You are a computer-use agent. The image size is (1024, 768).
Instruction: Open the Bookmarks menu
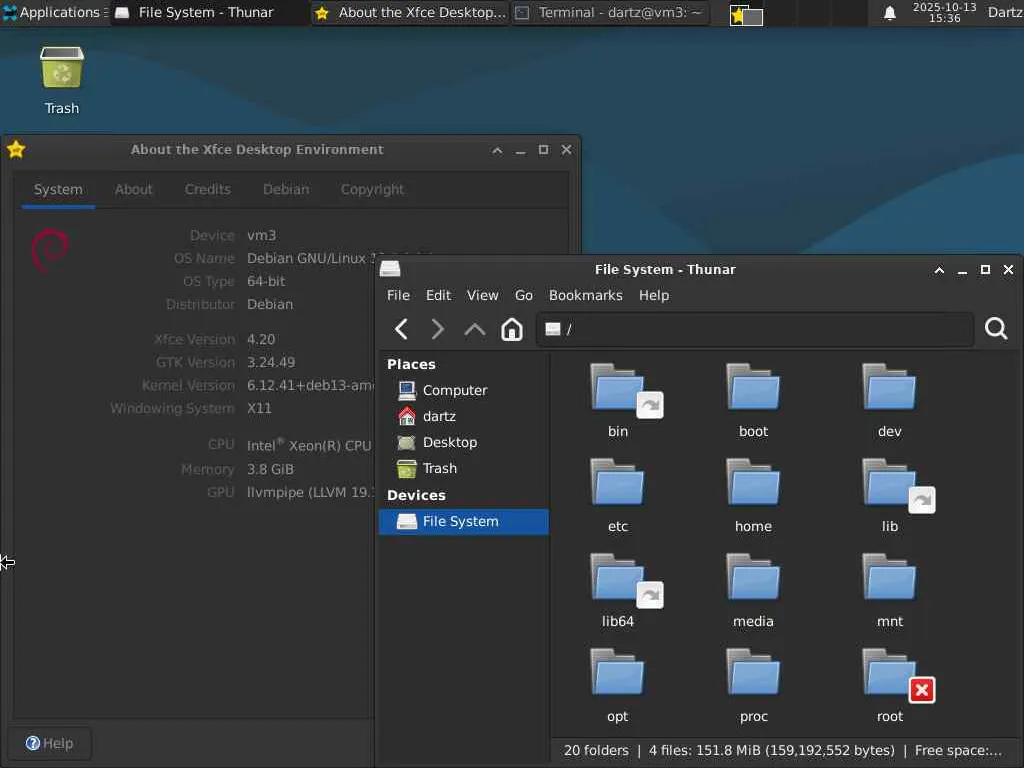586,295
